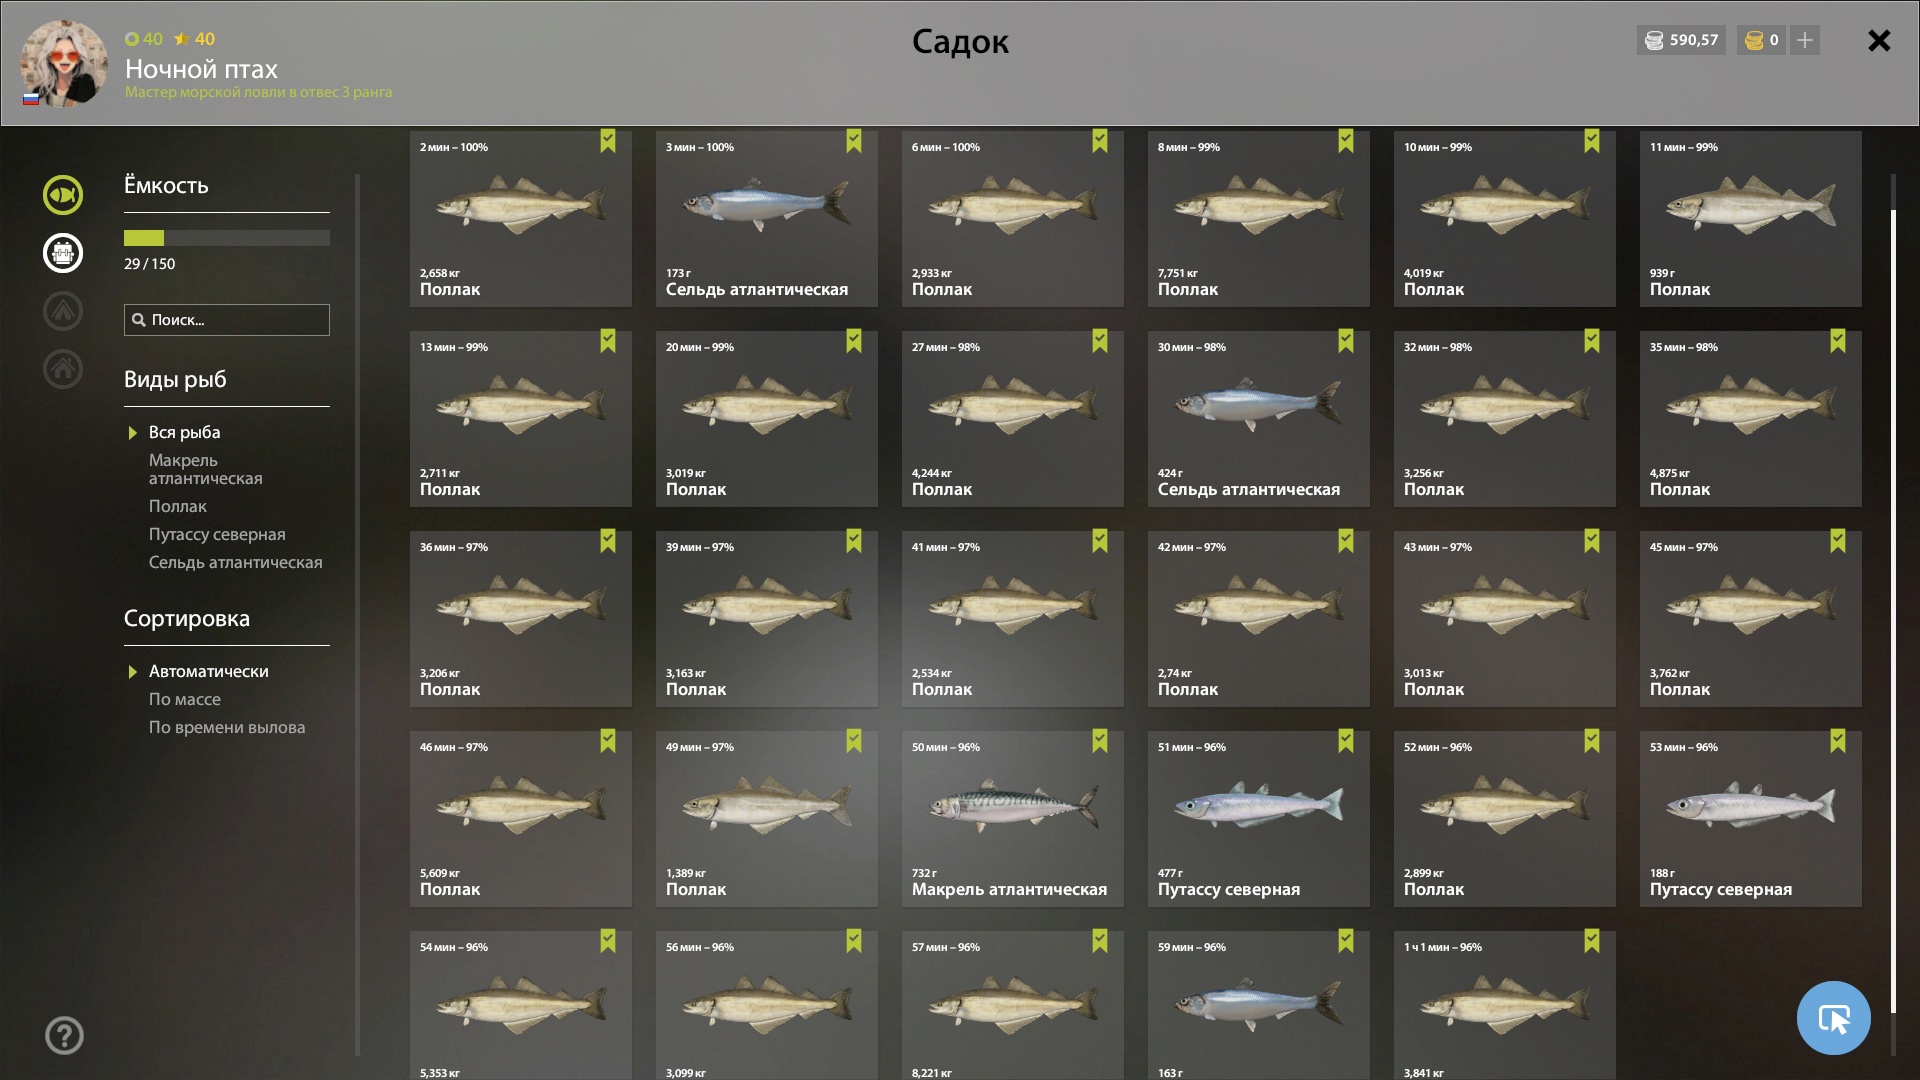Image resolution: width=1920 pixels, height=1080 pixels.
Task: Filter by Вся рыба
Action: (184, 432)
